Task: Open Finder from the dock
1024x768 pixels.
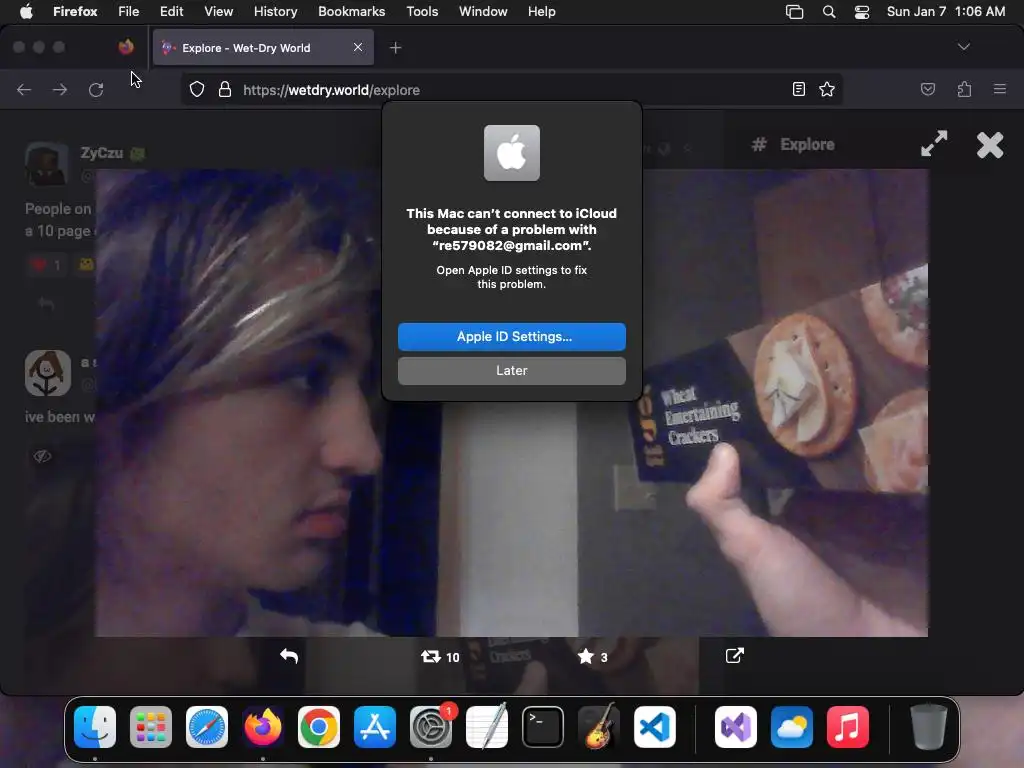Action: tap(95, 727)
